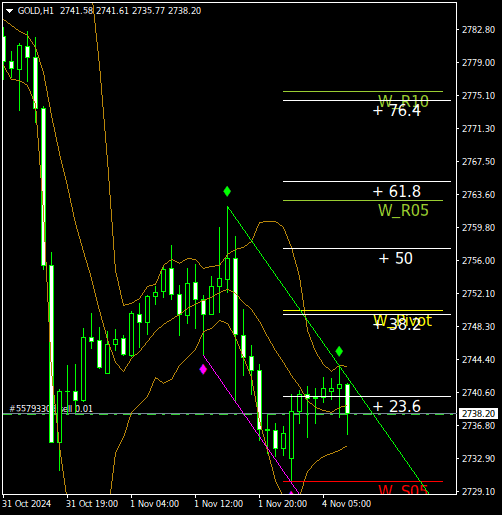Click the yellow W_Pivot label
This screenshot has height=515, width=502.
403,320
